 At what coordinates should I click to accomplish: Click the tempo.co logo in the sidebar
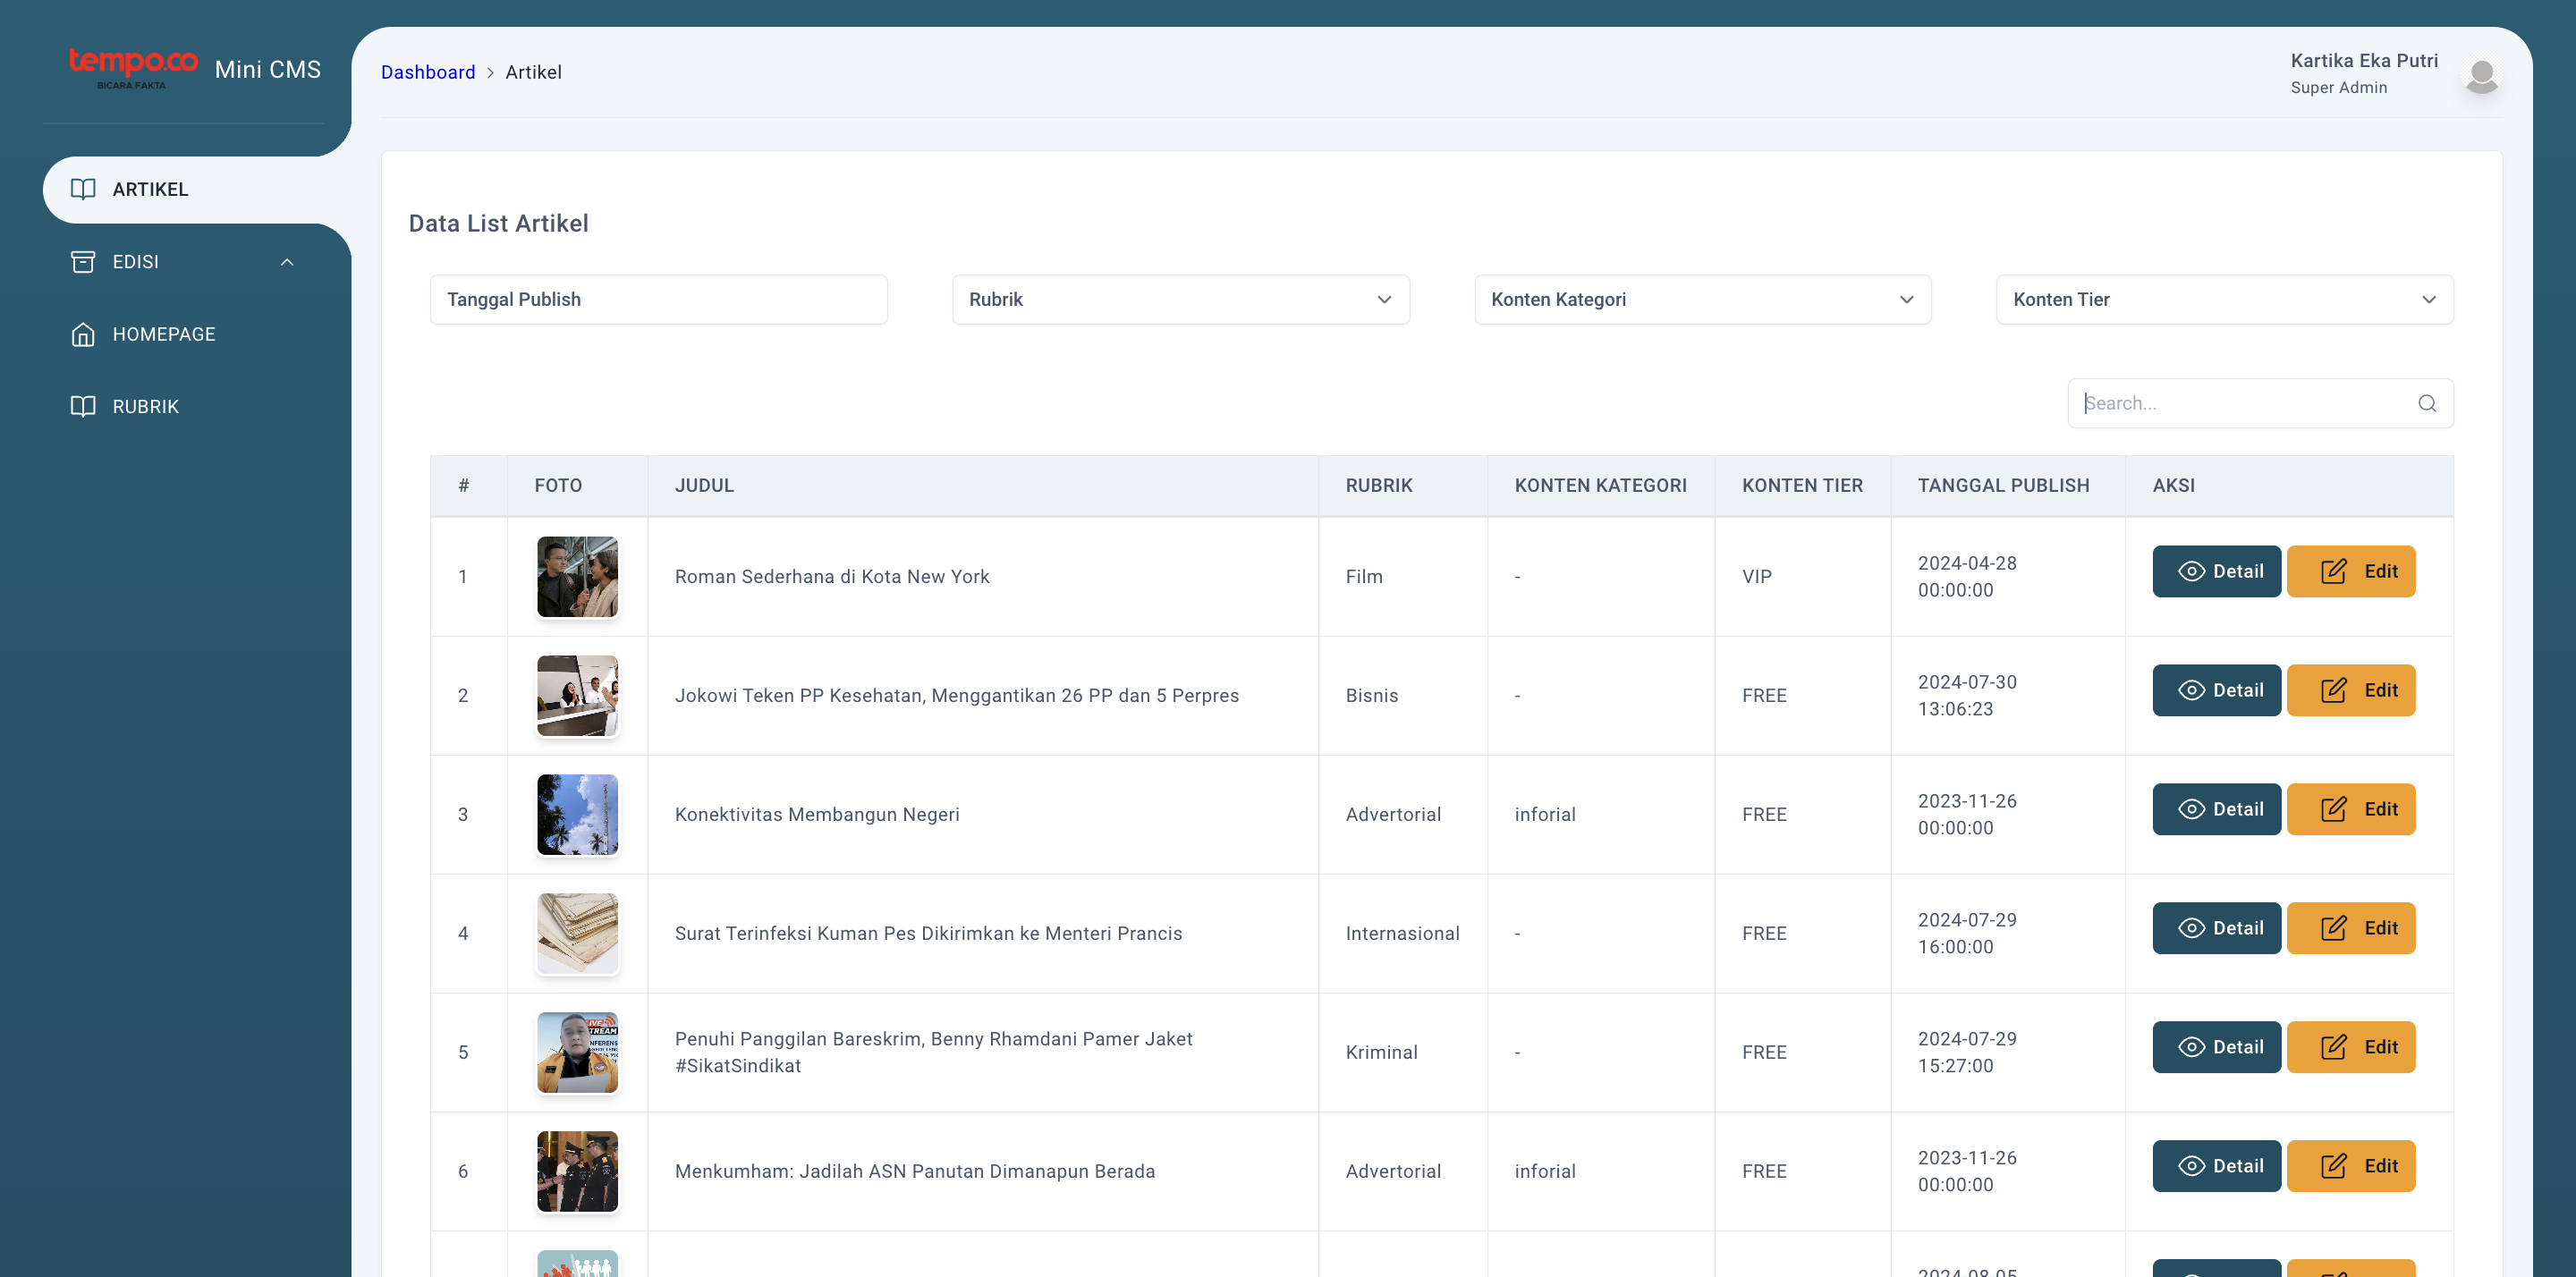click(x=133, y=68)
